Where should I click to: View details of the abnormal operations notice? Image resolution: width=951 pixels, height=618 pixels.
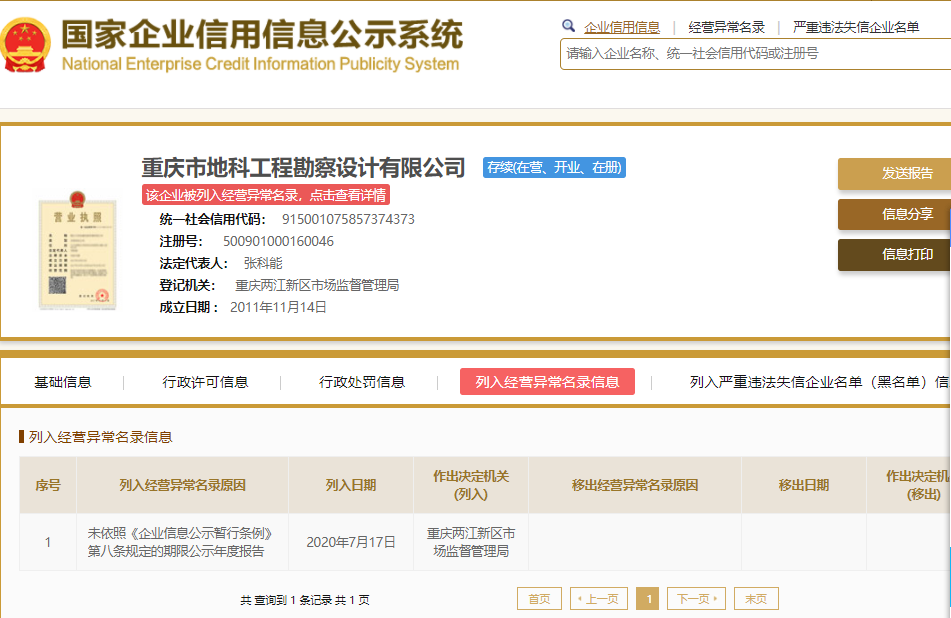coord(266,195)
